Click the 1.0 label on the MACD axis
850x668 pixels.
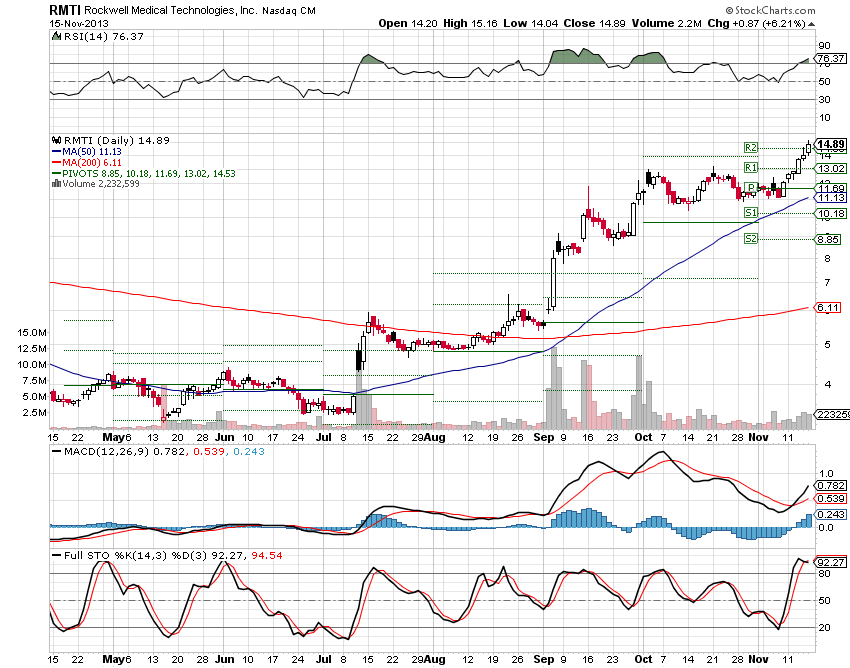click(826, 473)
